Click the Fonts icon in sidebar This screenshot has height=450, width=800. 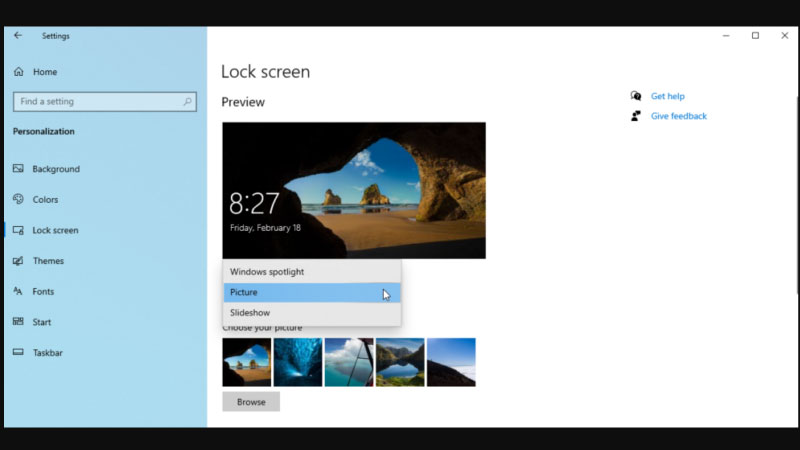(19, 292)
